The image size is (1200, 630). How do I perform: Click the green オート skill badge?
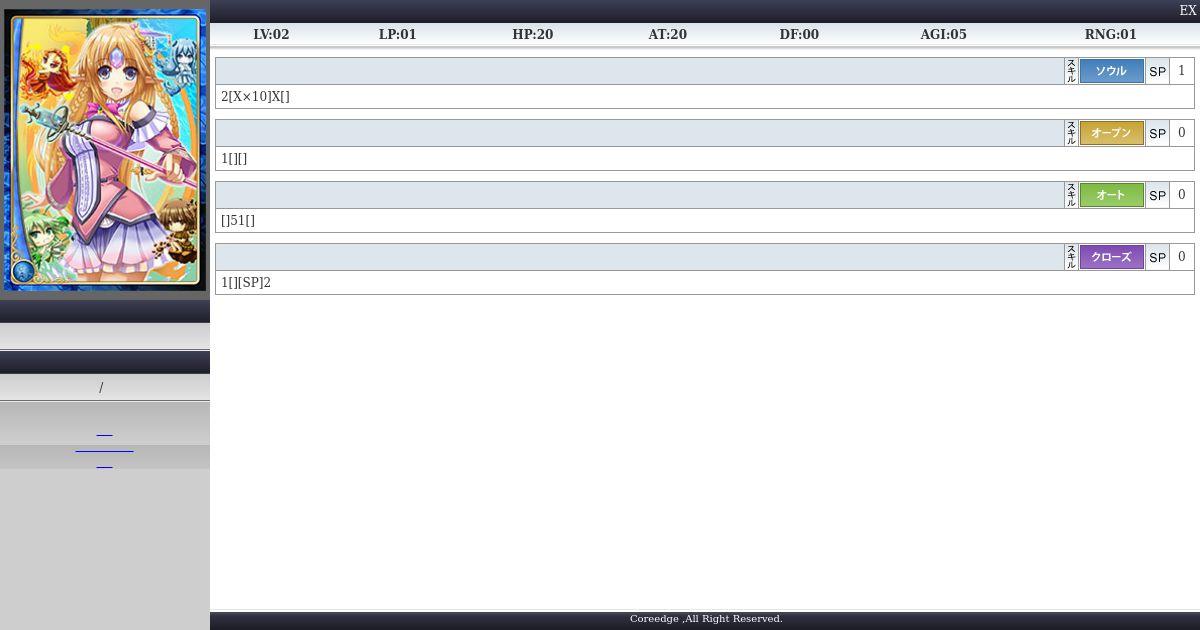pyautogui.click(x=1111, y=195)
